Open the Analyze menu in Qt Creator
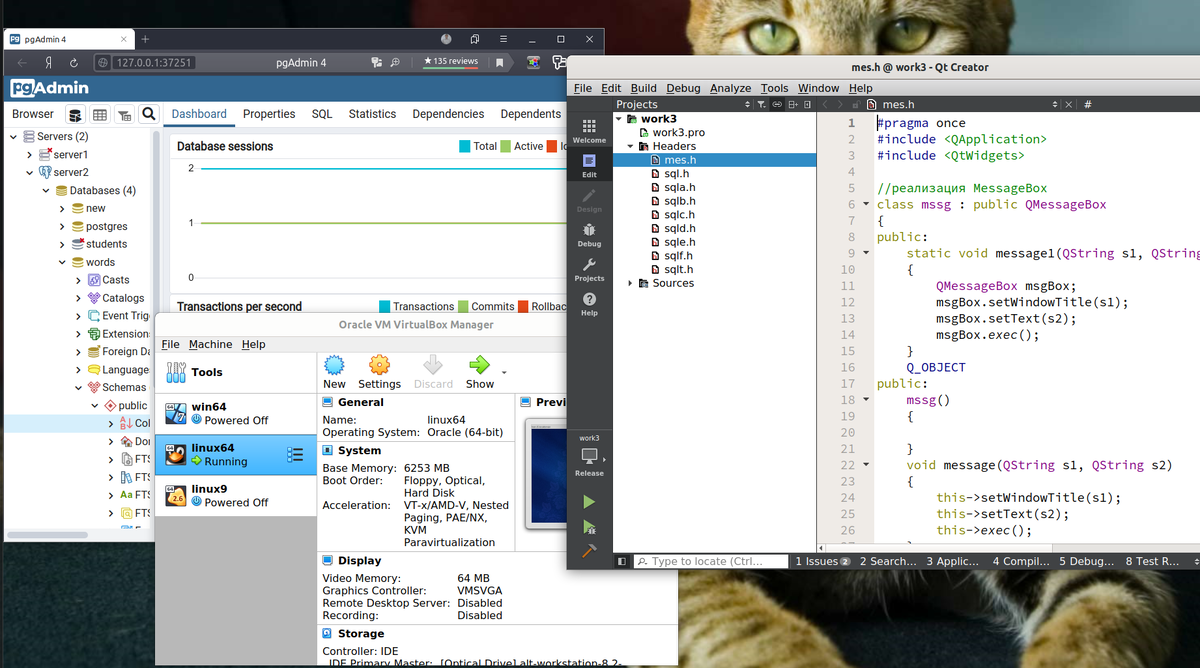 tap(730, 88)
